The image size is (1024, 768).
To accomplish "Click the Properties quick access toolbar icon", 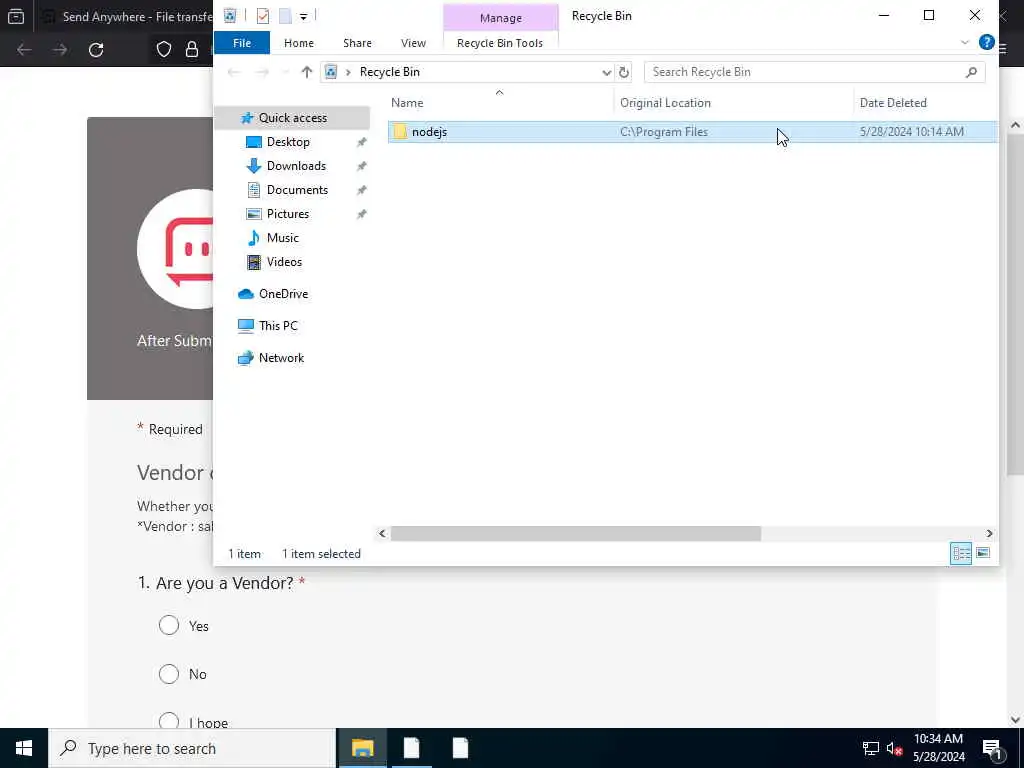I will (263, 16).
